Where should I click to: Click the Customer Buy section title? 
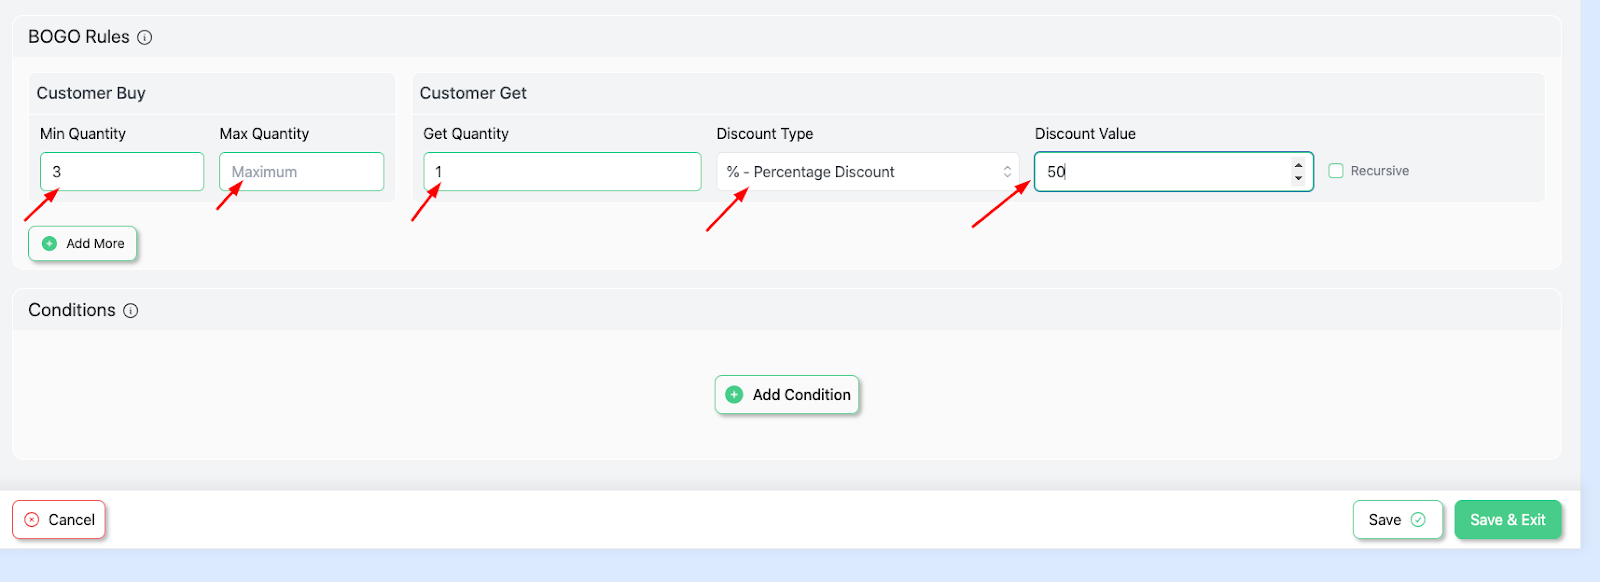pyautogui.click(x=91, y=93)
